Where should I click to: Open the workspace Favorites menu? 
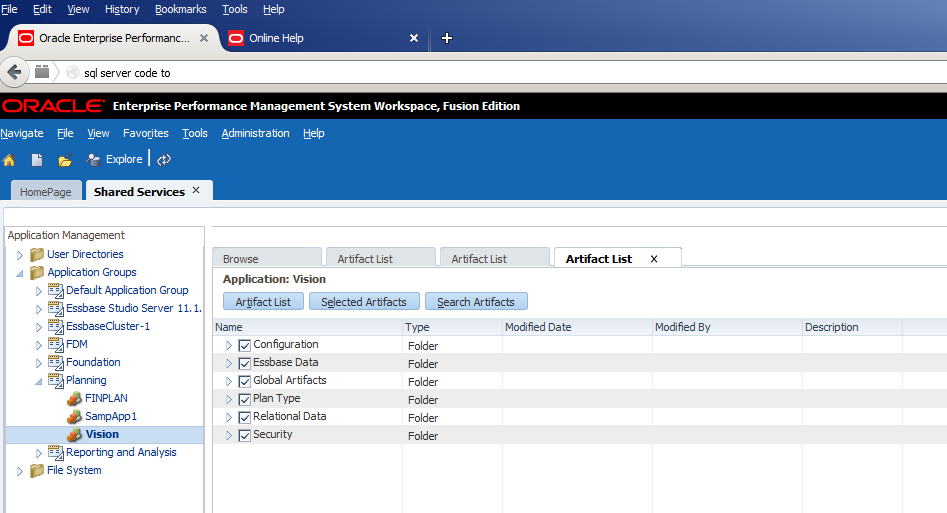point(146,133)
